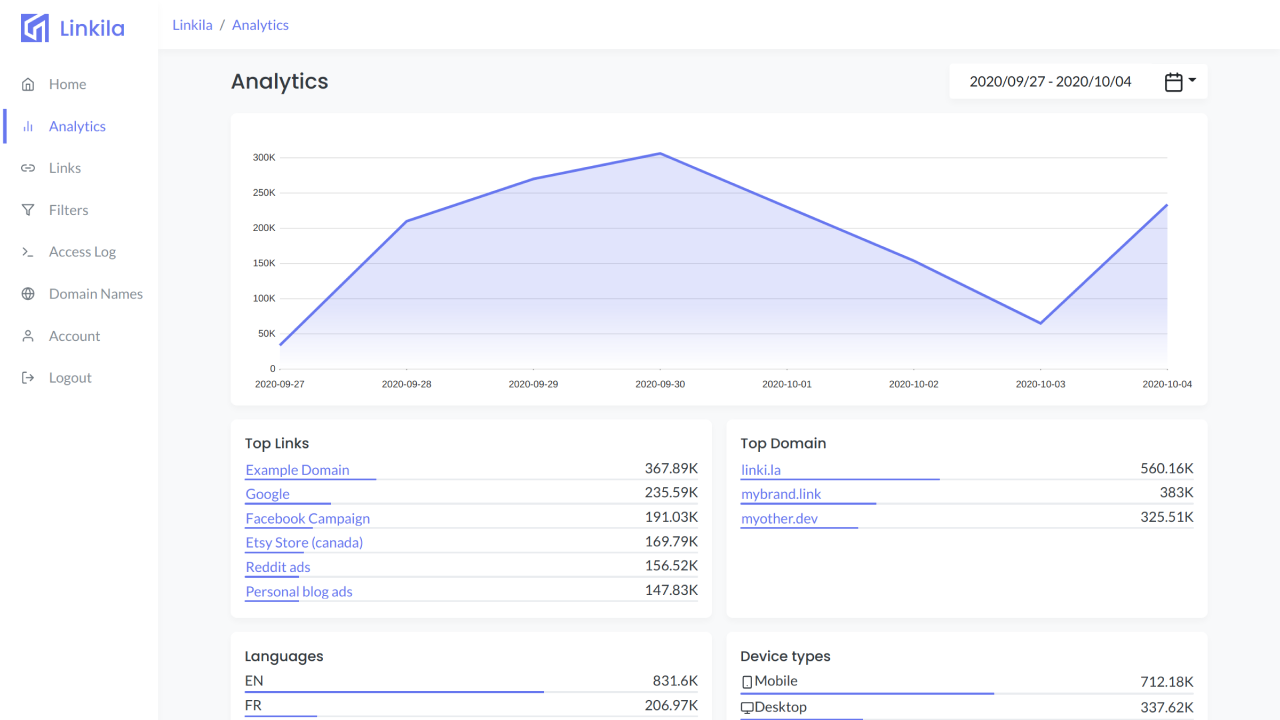
Task: Click the Analytics bar chart icon
Action: click(28, 127)
